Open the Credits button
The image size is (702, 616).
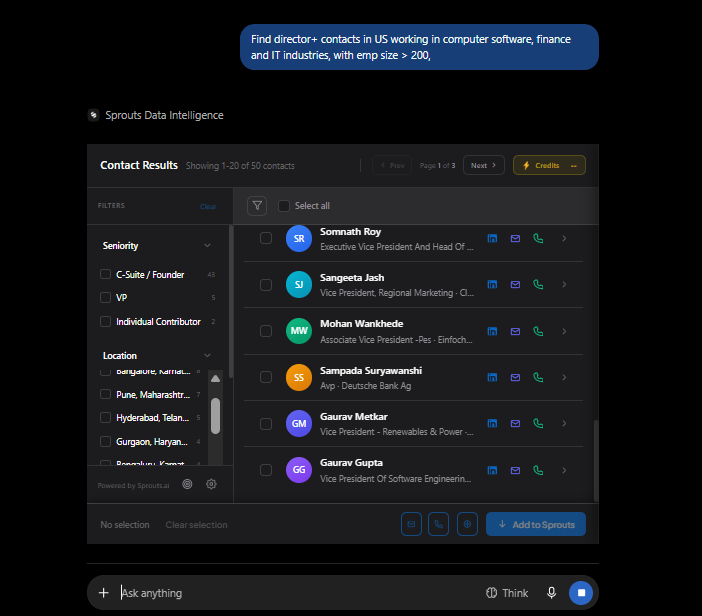pos(549,165)
